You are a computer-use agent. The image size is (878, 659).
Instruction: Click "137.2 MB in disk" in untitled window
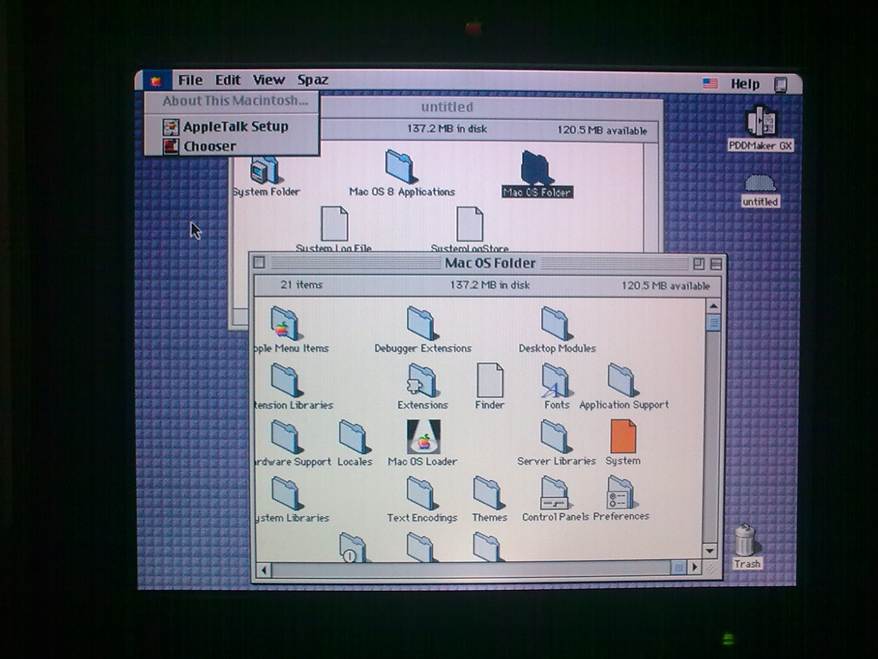[446, 129]
